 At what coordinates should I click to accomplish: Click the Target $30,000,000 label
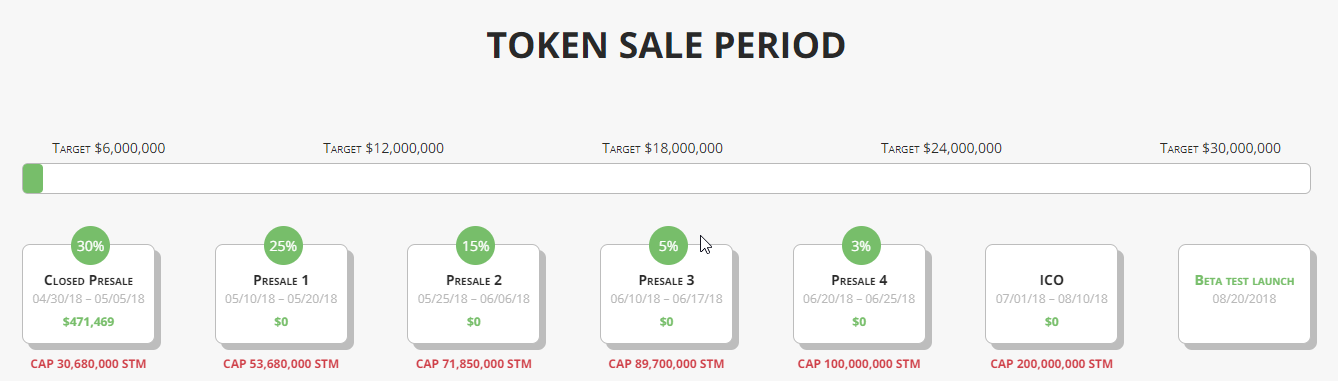coord(1220,149)
